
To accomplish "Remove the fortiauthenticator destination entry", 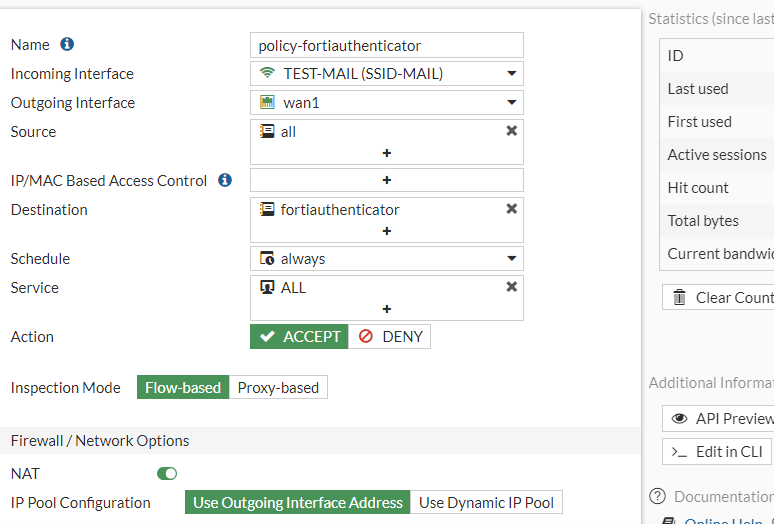I will (x=511, y=209).
